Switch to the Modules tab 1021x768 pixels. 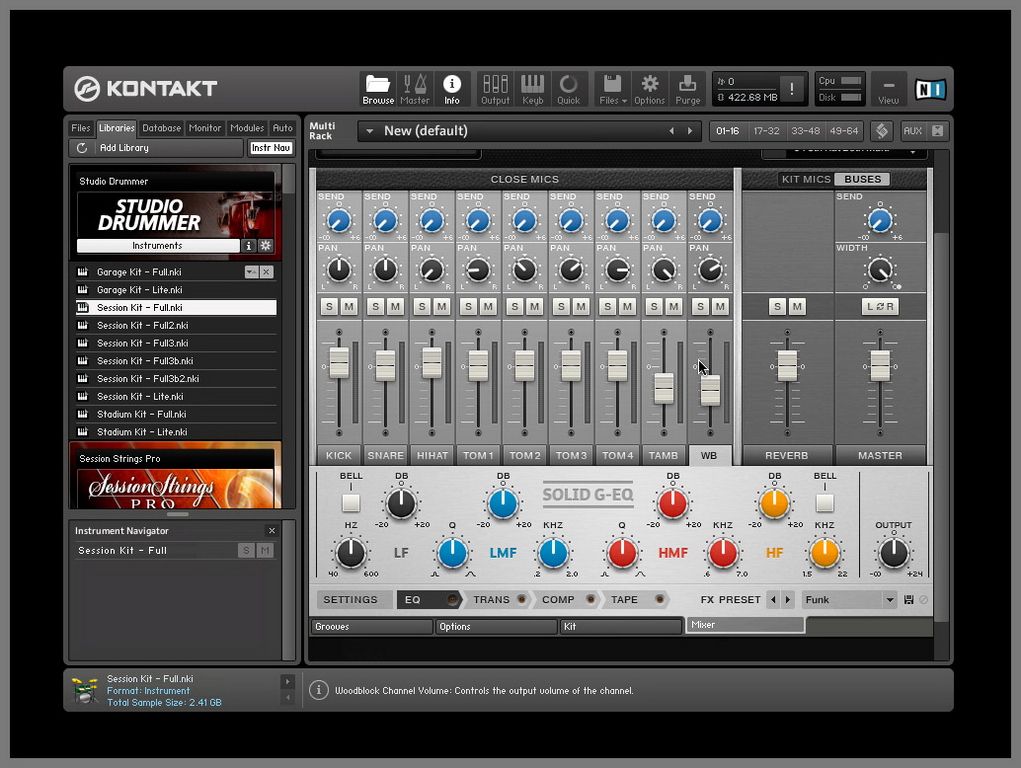tap(247, 128)
